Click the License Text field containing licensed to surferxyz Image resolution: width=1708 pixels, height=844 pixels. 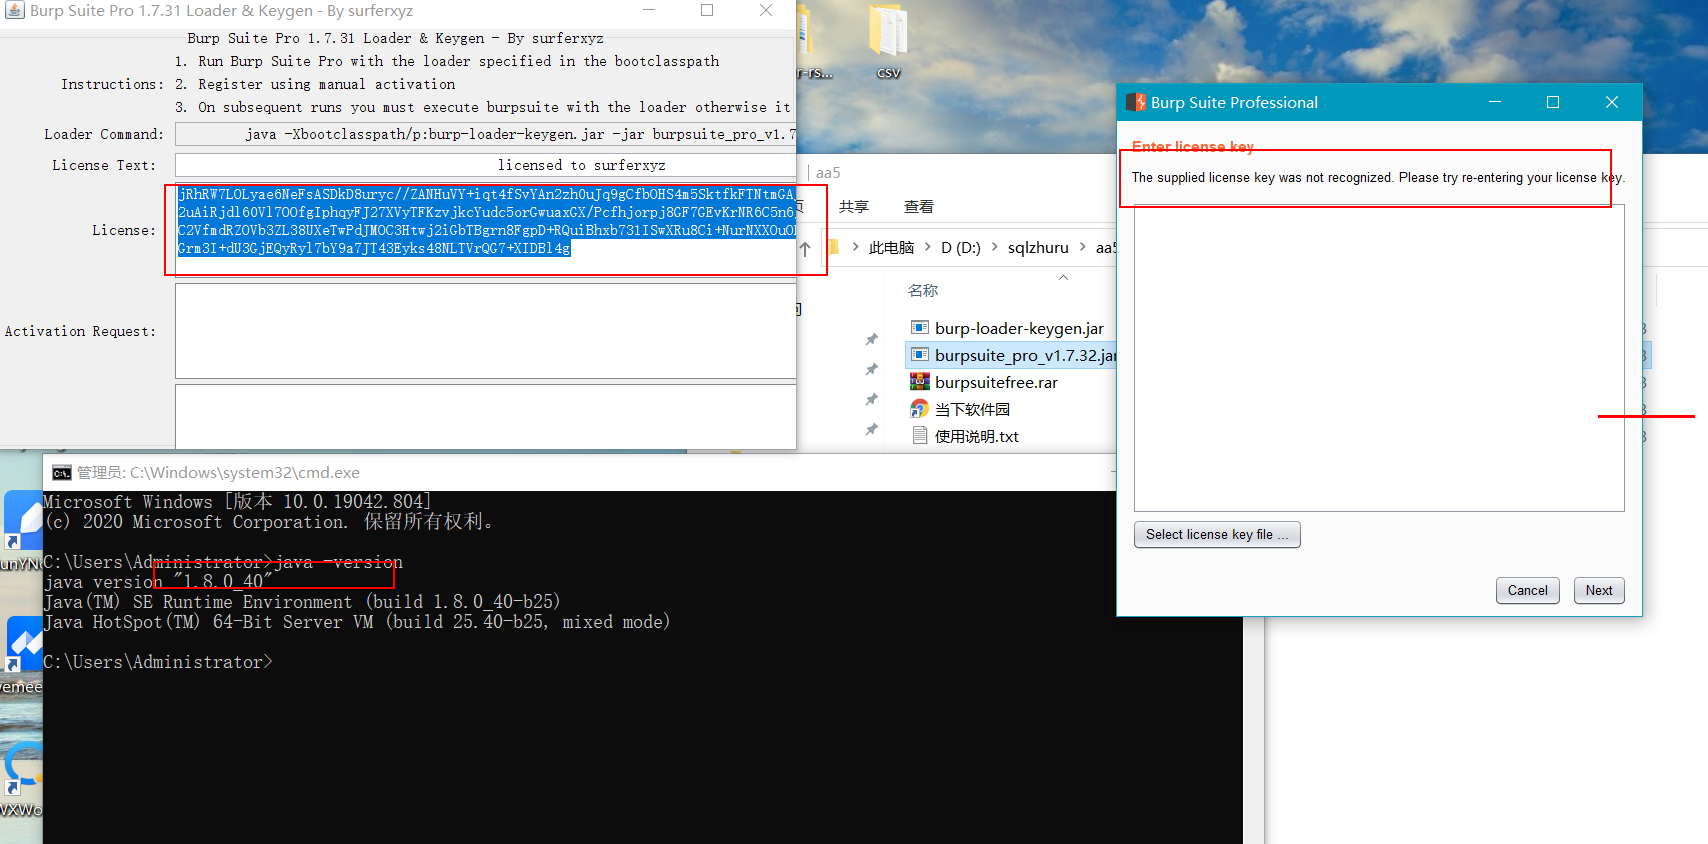486,165
